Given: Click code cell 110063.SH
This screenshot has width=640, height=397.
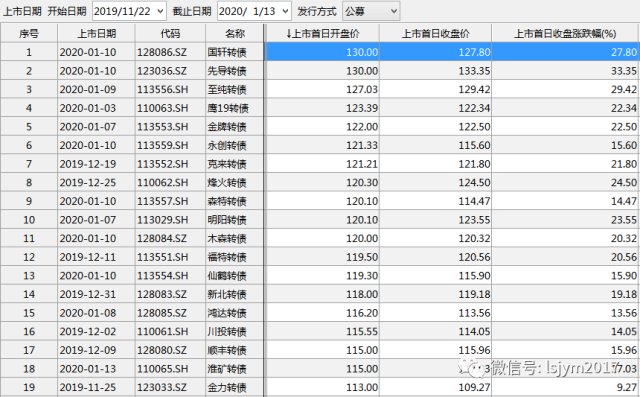Looking at the screenshot, I should point(170,108).
